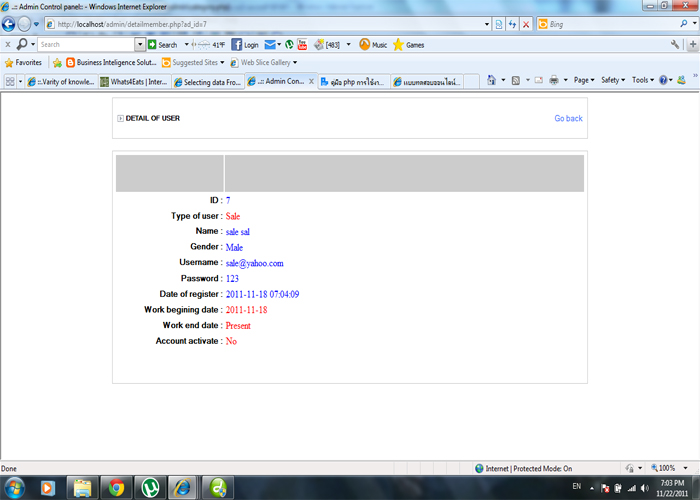
Task: Click the Quick Tabs grid icon
Action: tap(10, 82)
